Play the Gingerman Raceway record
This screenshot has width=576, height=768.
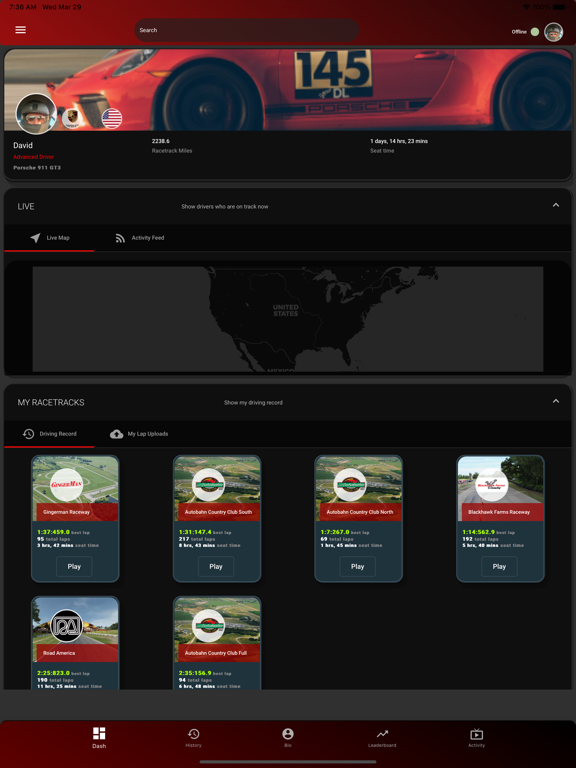(74, 567)
